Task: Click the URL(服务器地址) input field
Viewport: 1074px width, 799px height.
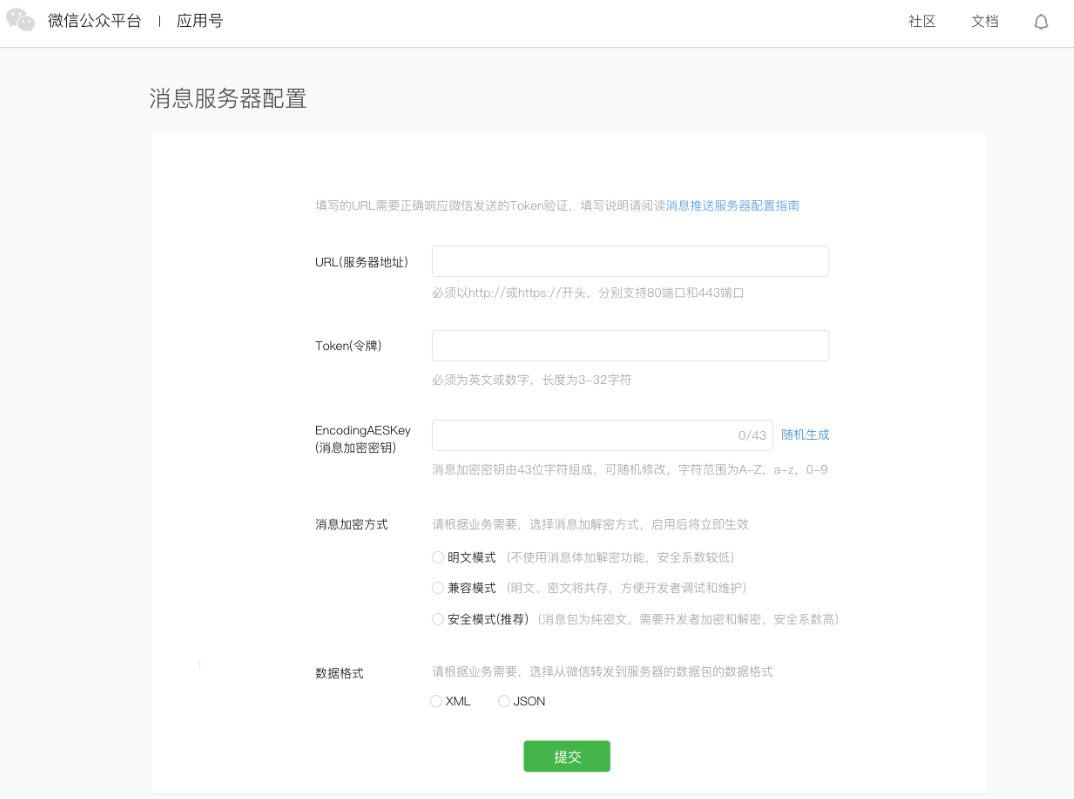Action: [x=630, y=260]
